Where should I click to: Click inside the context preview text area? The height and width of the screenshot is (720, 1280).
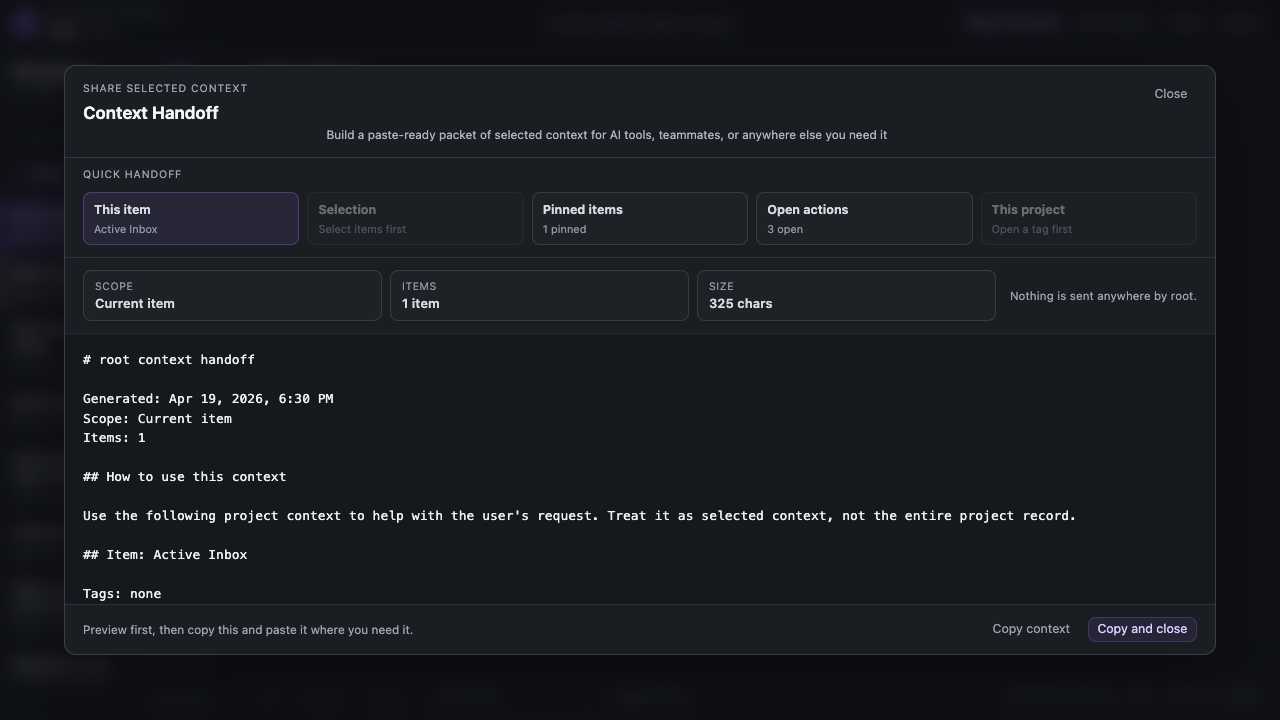click(639, 470)
